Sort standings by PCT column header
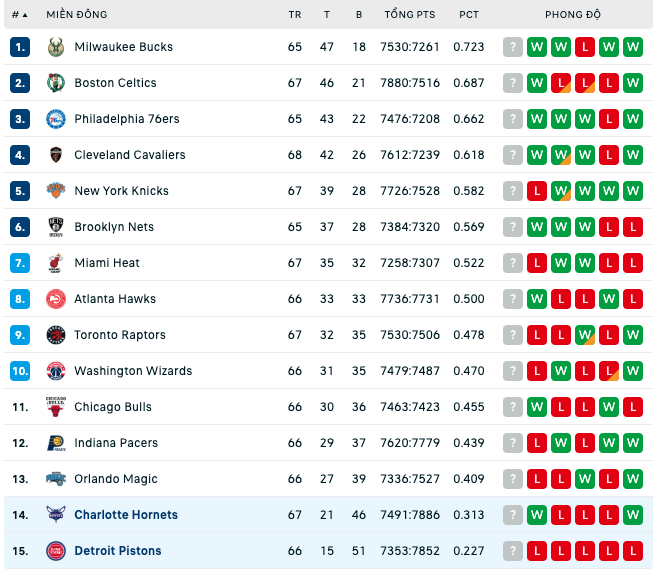 pyautogui.click(x=469, y=15)
